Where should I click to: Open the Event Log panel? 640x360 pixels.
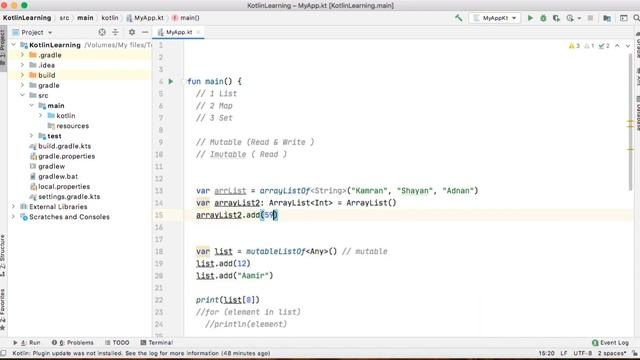click(610, 343)
